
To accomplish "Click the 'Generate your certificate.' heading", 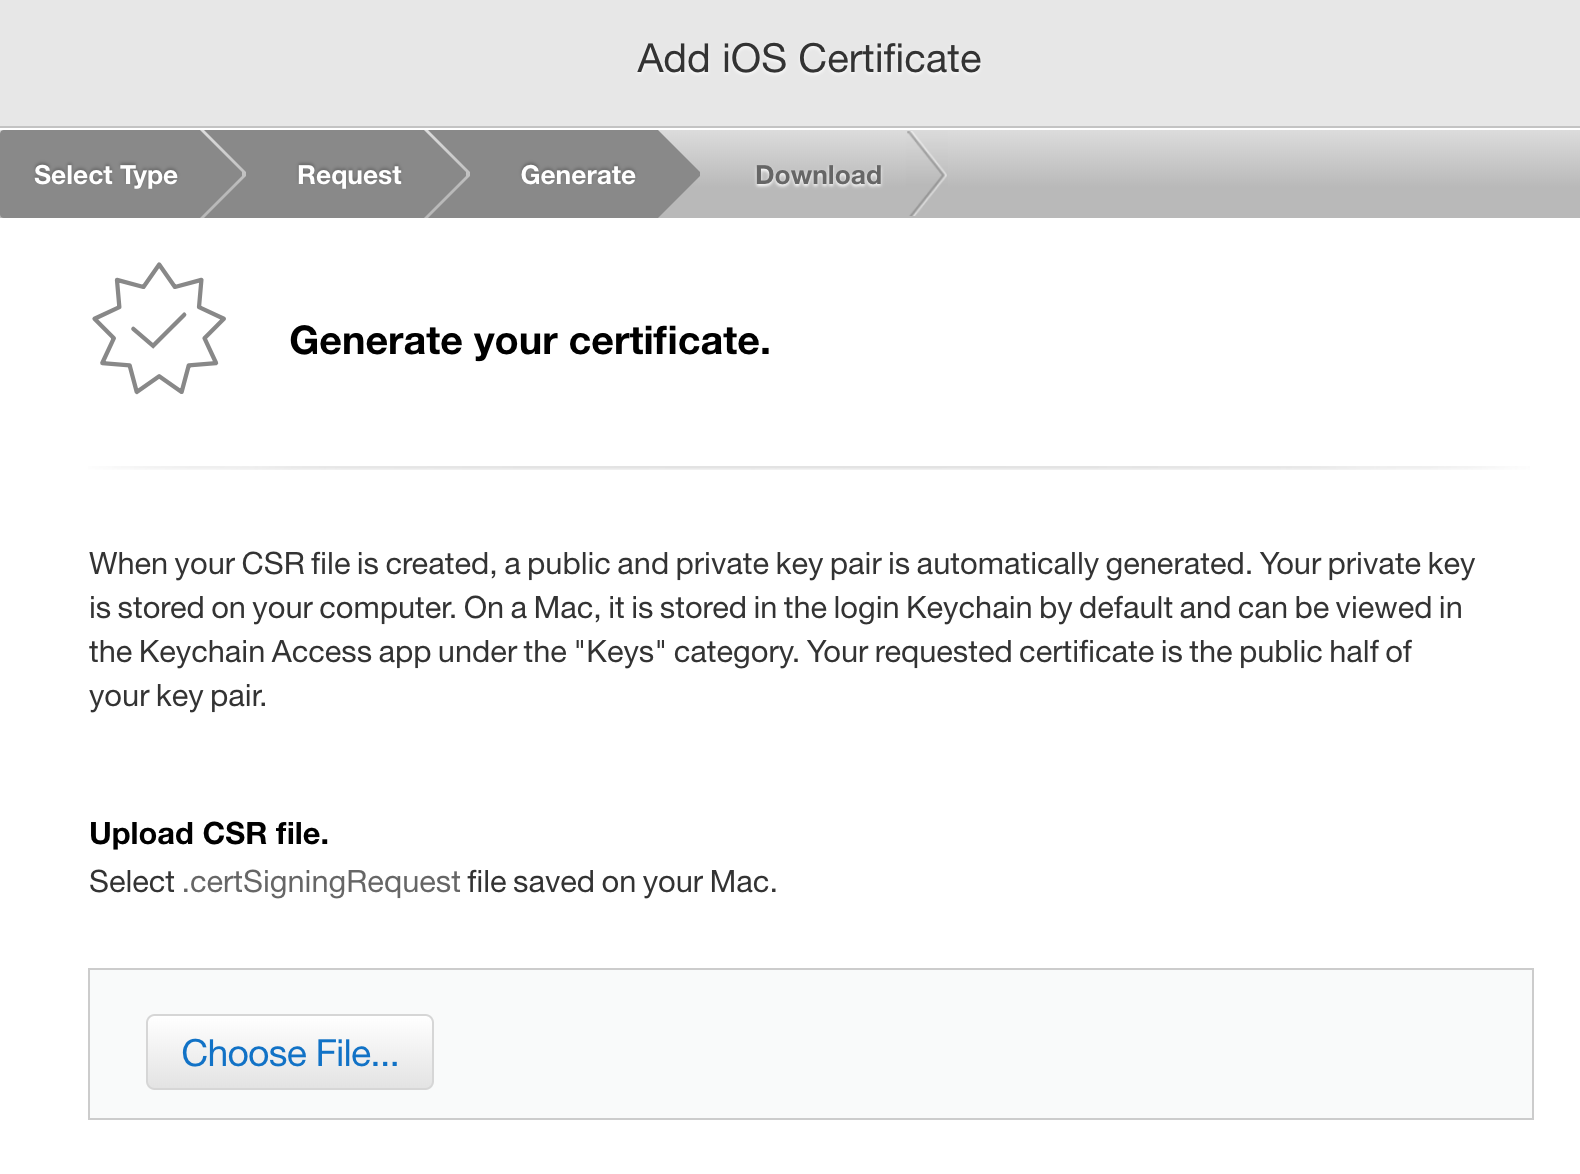I will coord(529,341).
